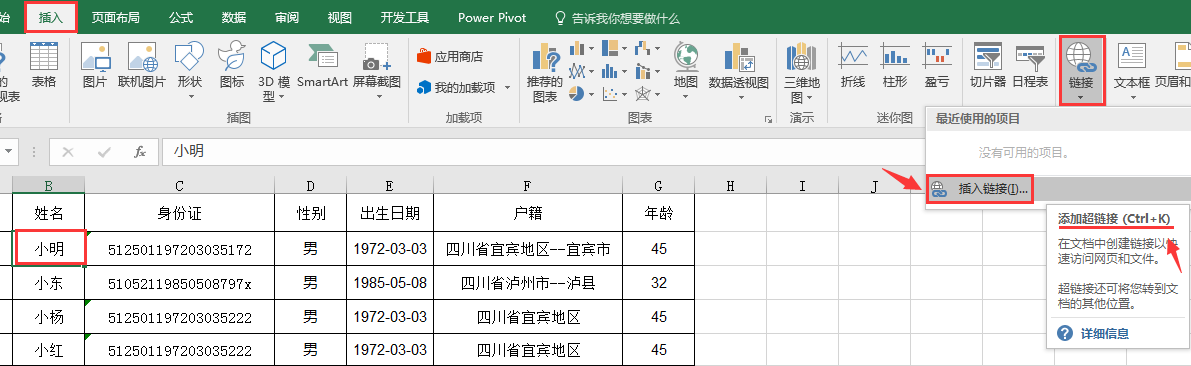Image resolution: width=1191 pixels, height=366 pixels.
Task: Select column H header
Action: point(730,185)
